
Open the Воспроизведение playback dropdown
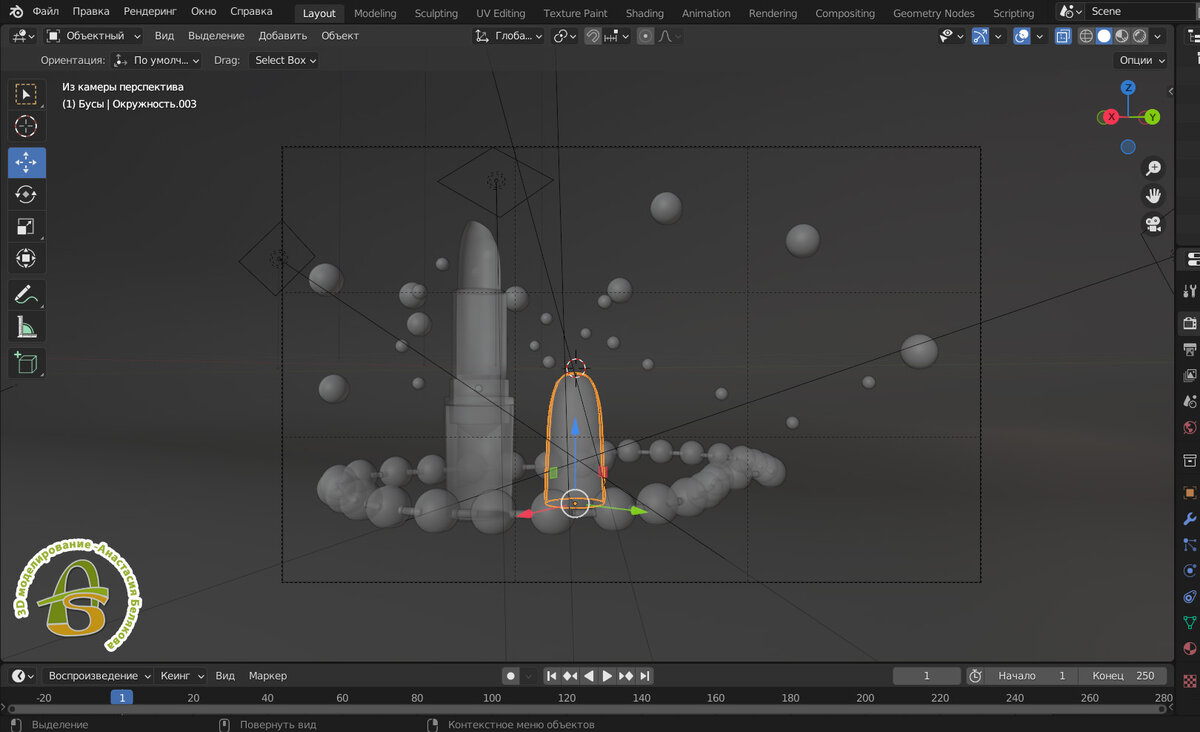point(97,676)
